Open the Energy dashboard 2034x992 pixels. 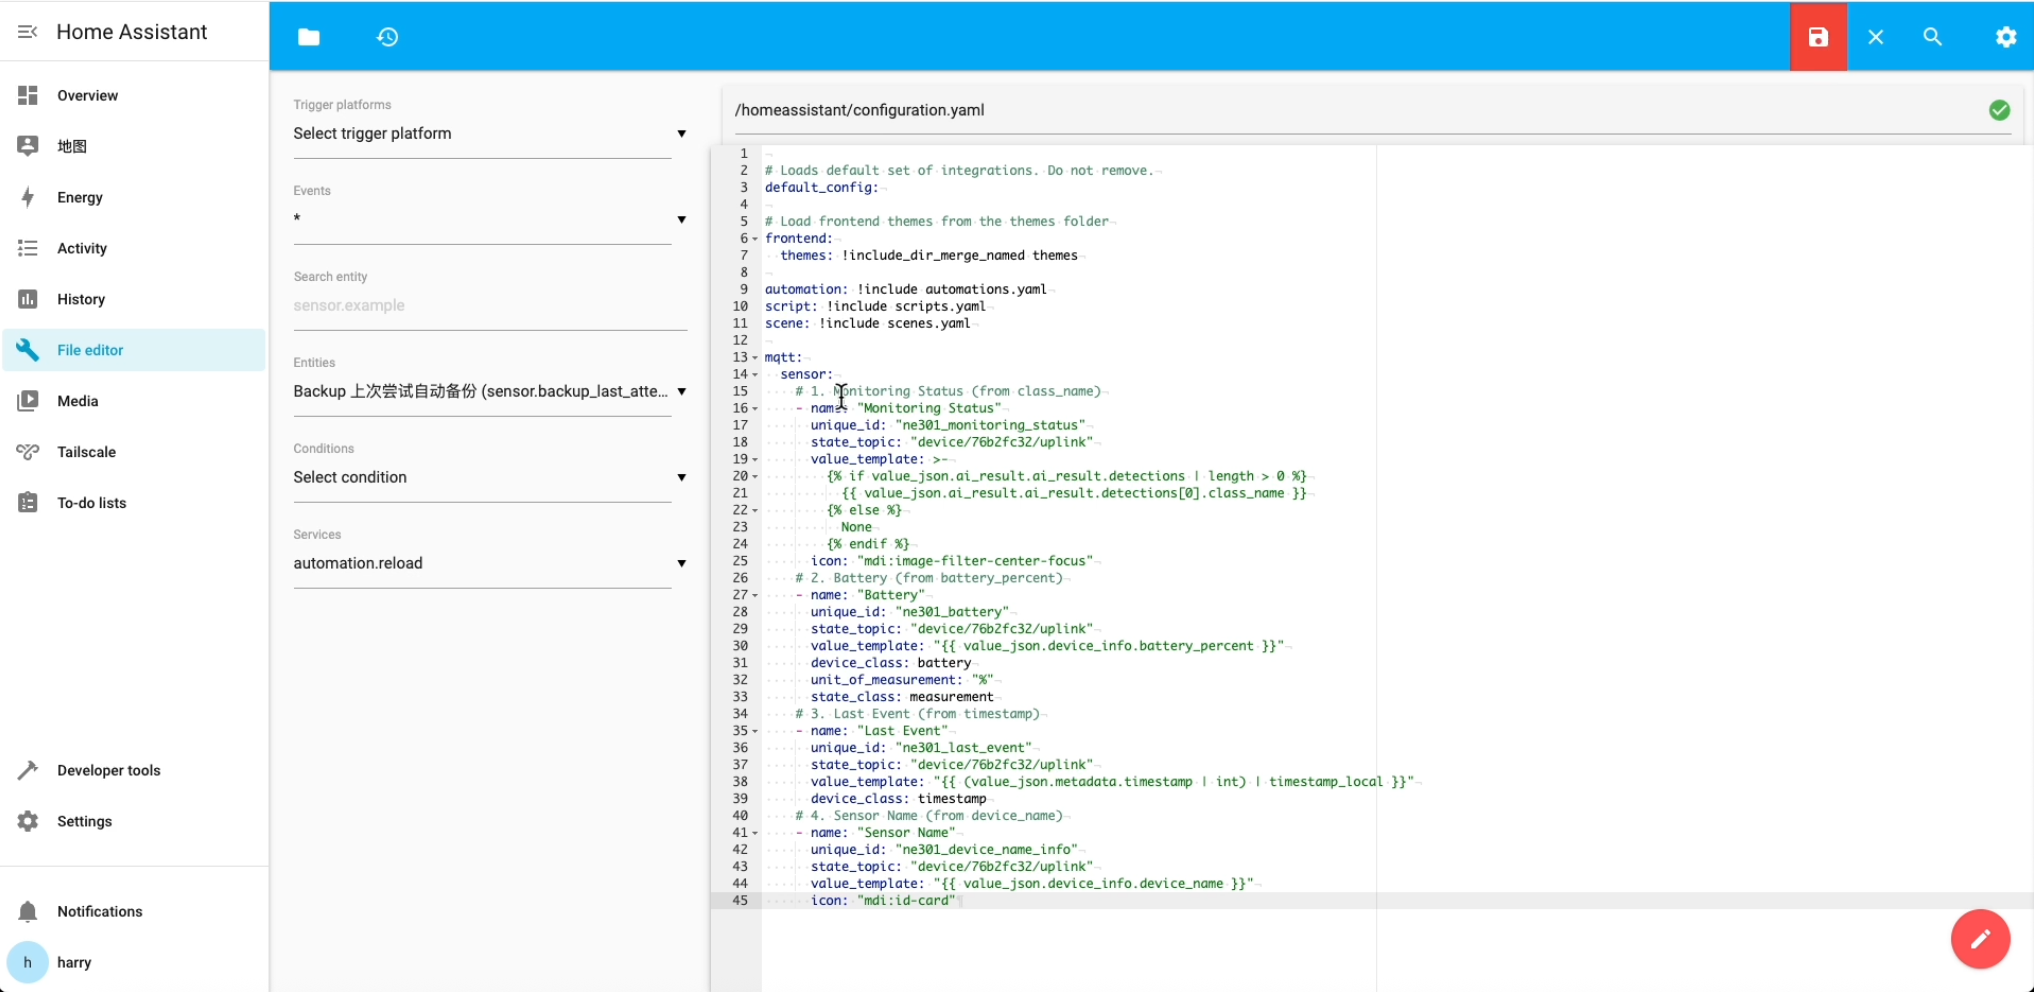[x=80, y=197]
